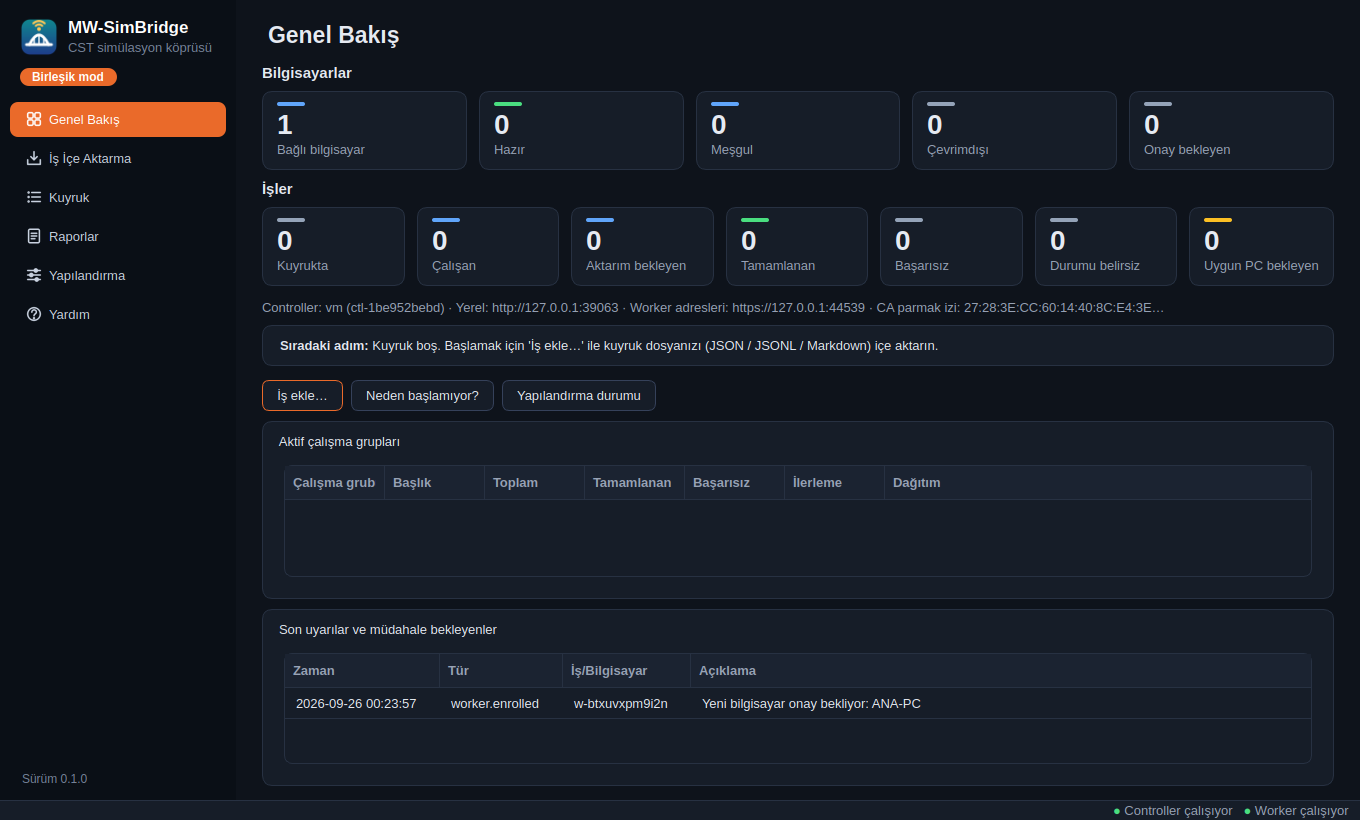Screen dimensions: 1360x820
Task: Click the Kuyruk list icon
Action: point(34,197)
